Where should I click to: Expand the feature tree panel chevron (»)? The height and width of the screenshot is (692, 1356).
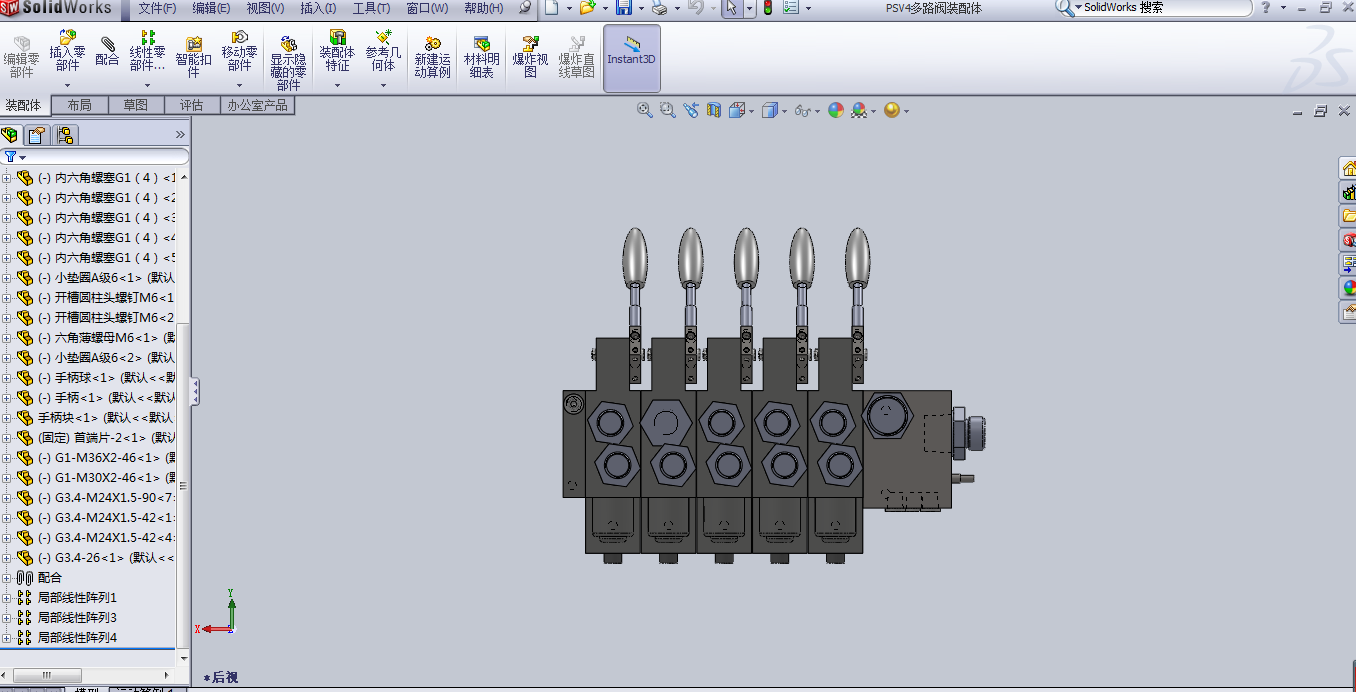coord(181,134)
